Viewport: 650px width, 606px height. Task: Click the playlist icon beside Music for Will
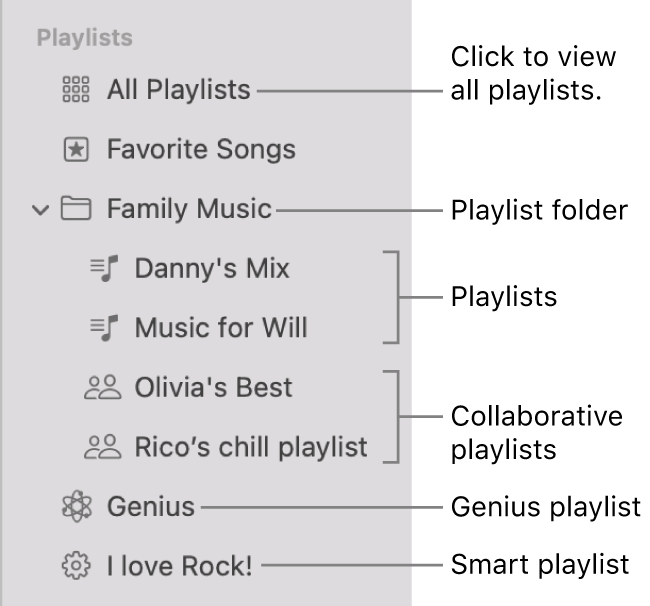tap(104, 327)
